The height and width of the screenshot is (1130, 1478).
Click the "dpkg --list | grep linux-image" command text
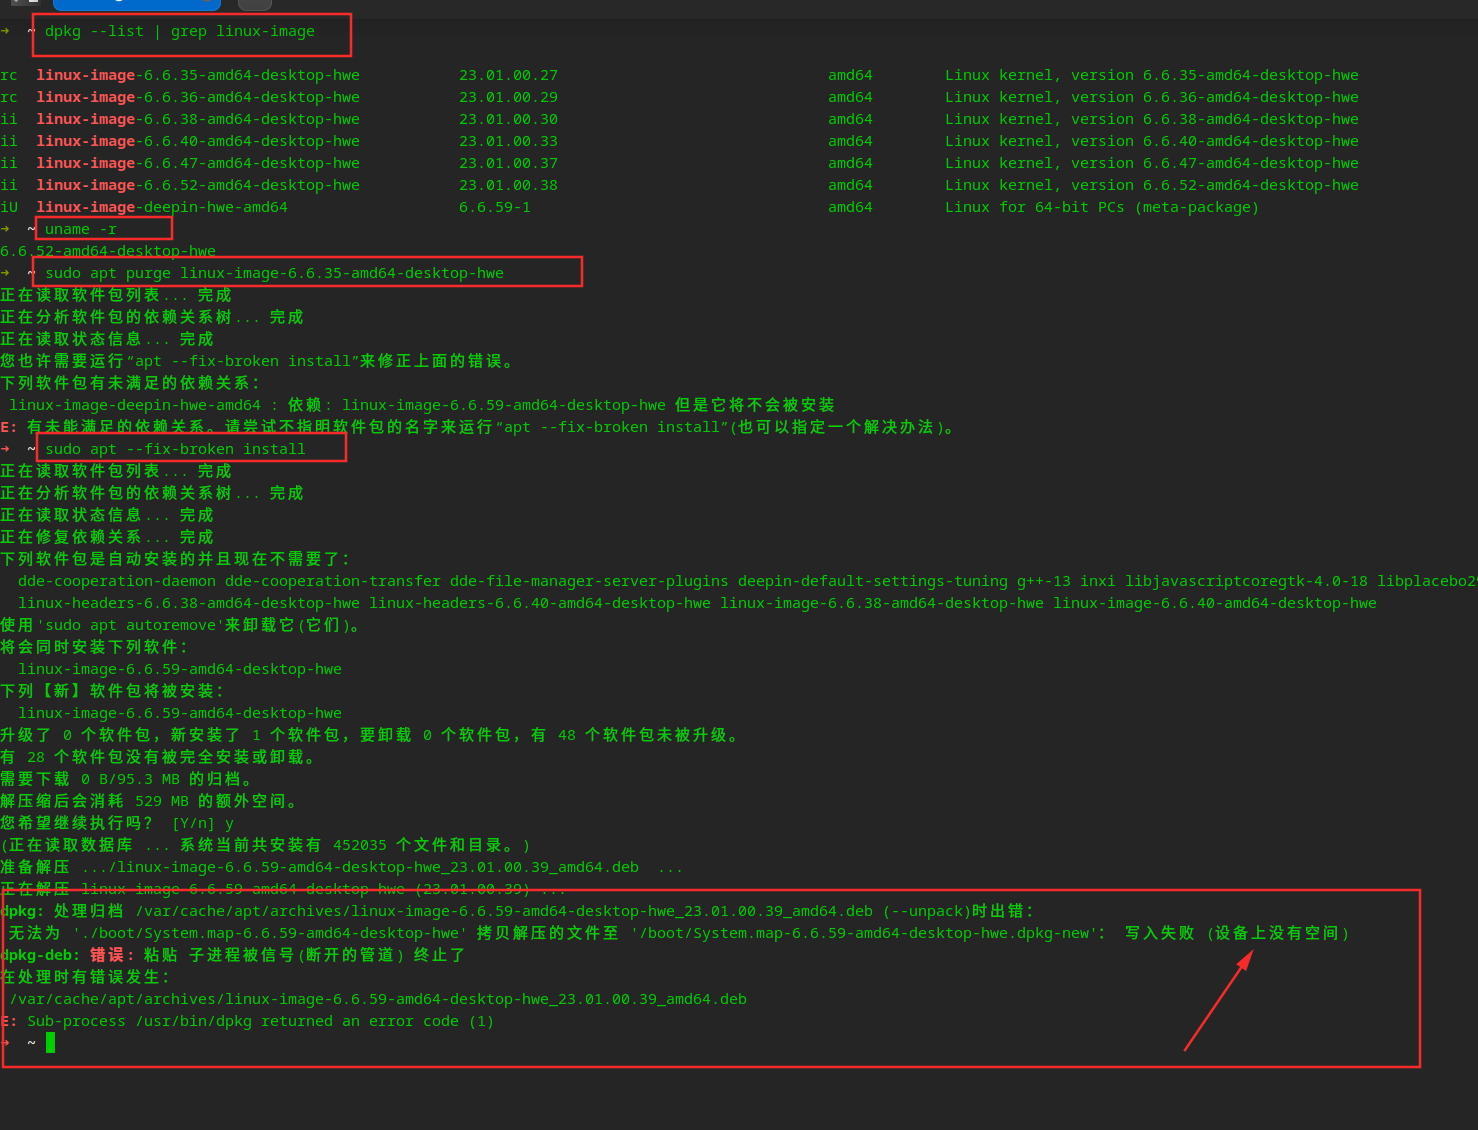click(x=180, y=31)
